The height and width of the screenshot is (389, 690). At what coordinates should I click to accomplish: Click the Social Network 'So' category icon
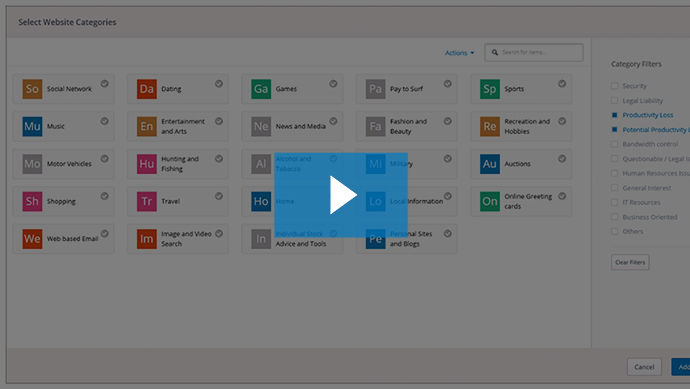32,89
